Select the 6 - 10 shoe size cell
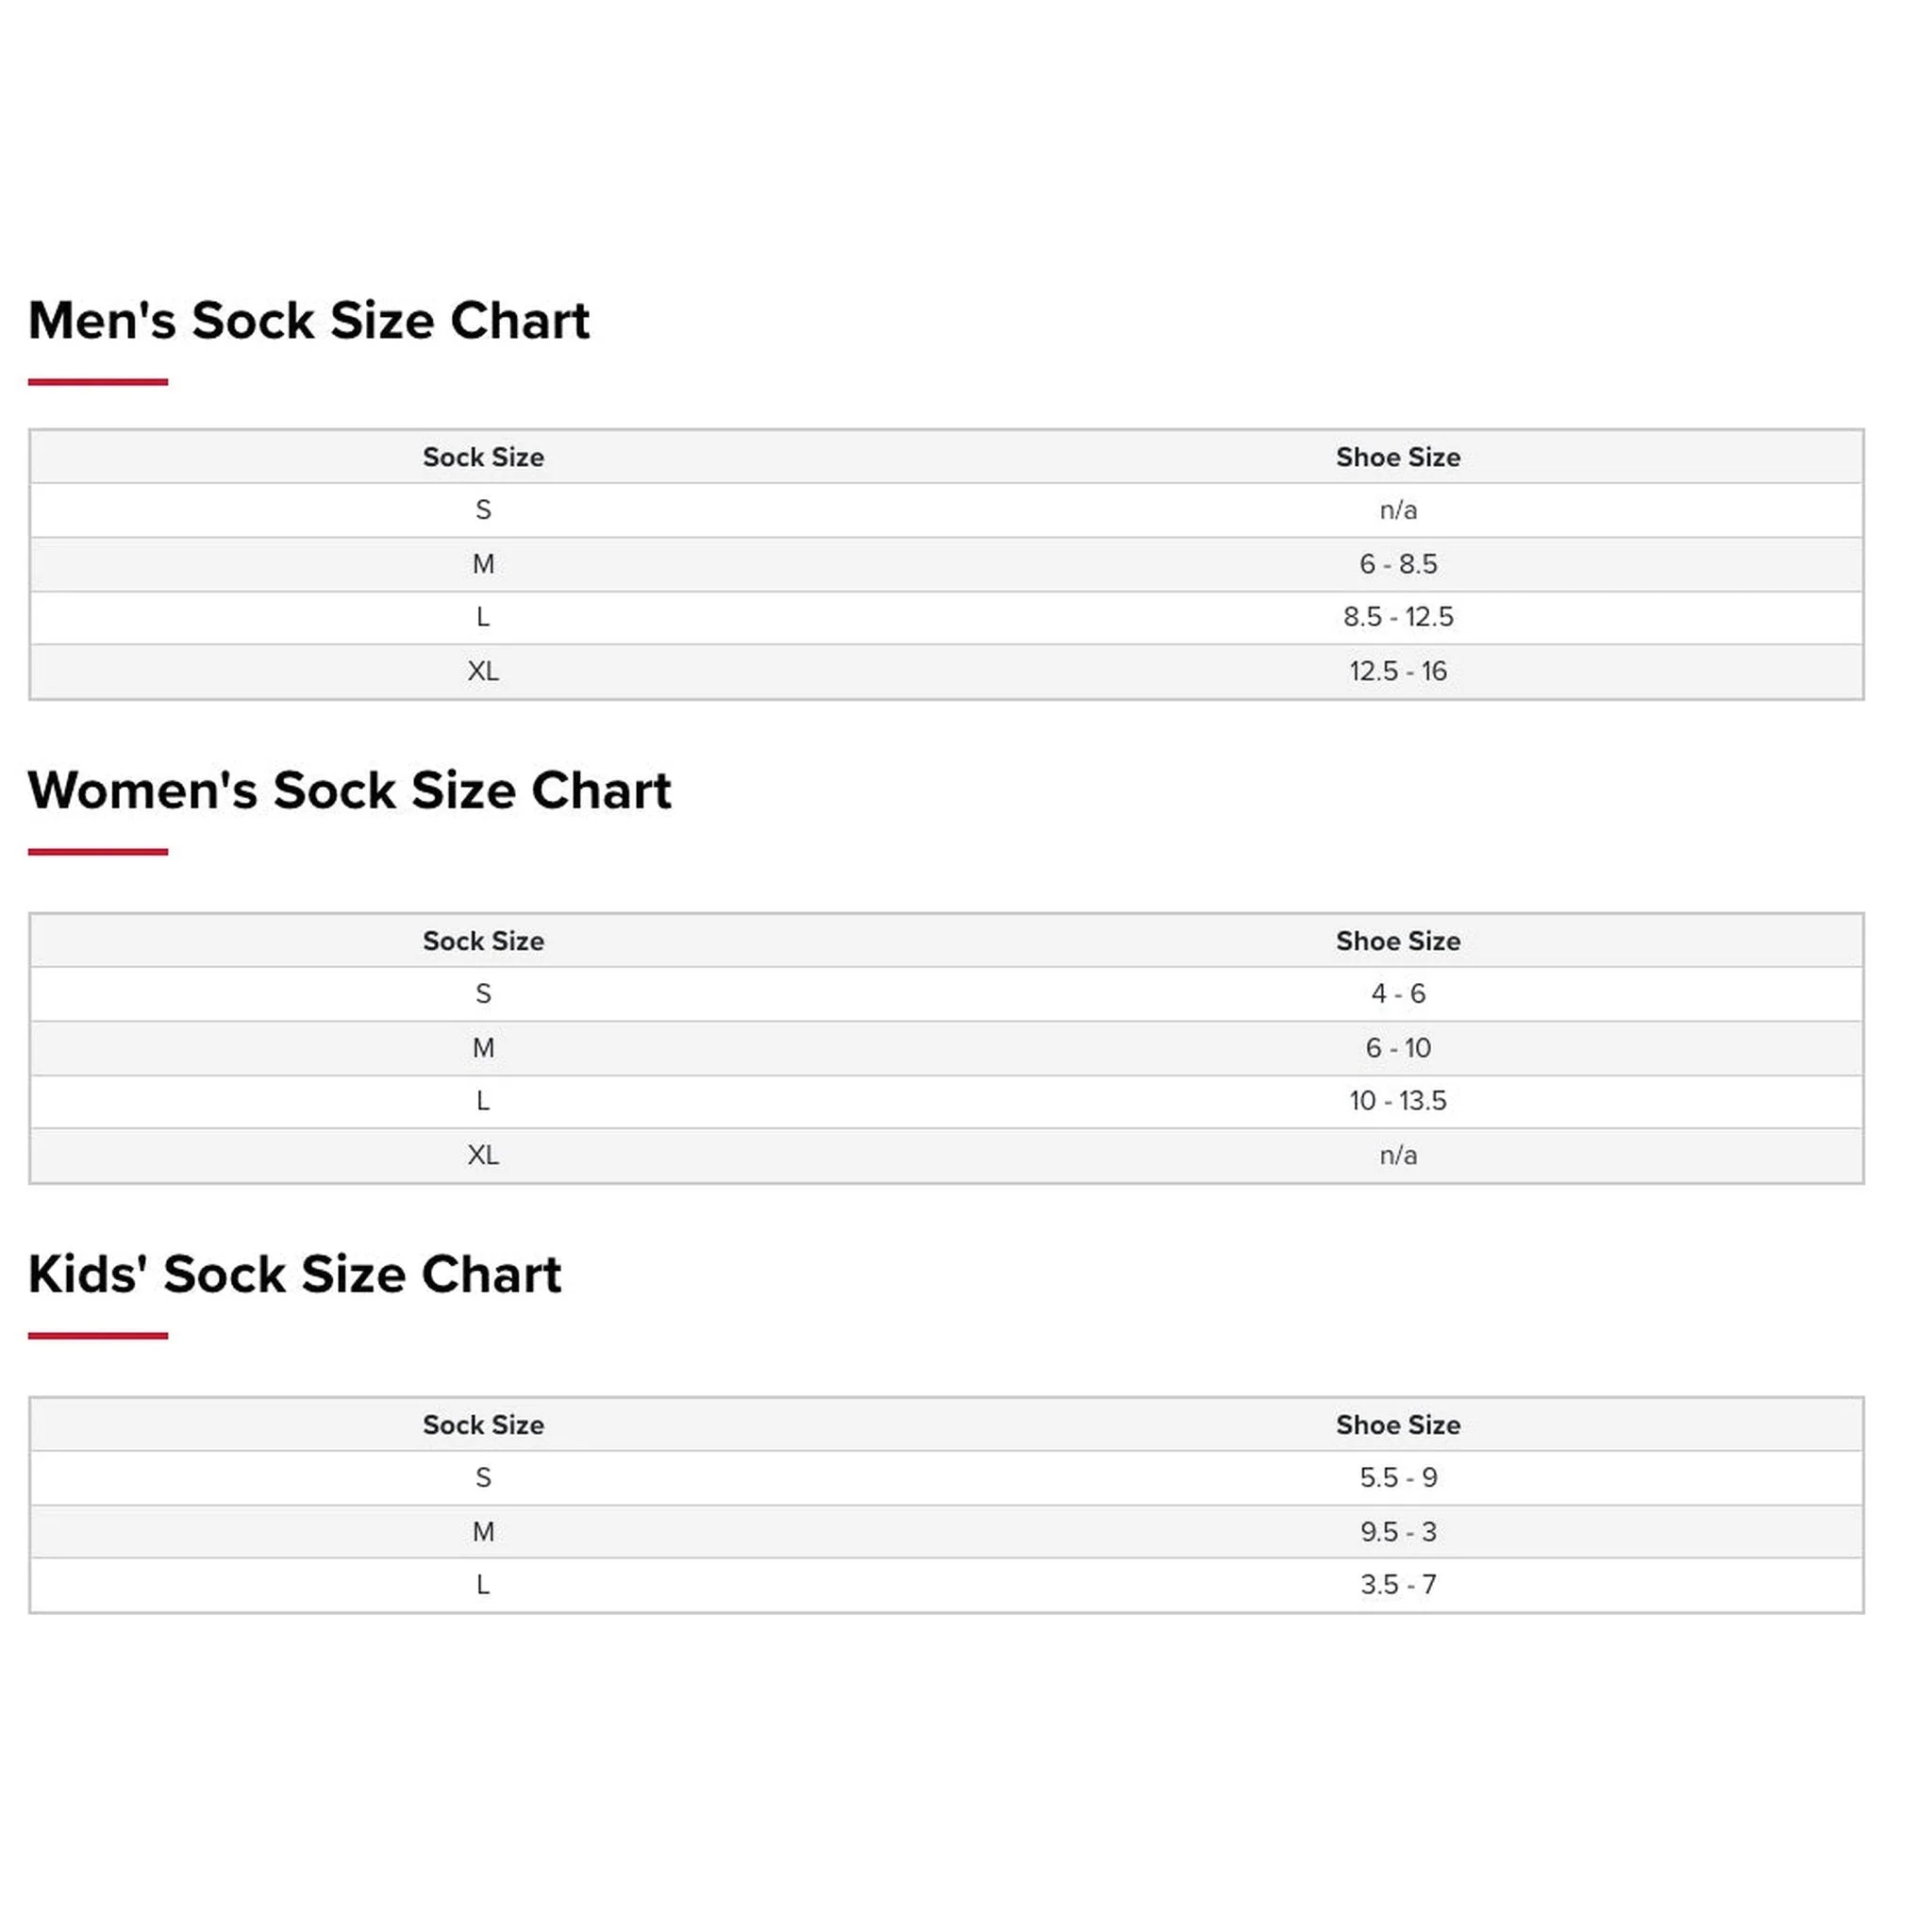This screenshot has height=1932, width=1932. click(1398, 1048)
